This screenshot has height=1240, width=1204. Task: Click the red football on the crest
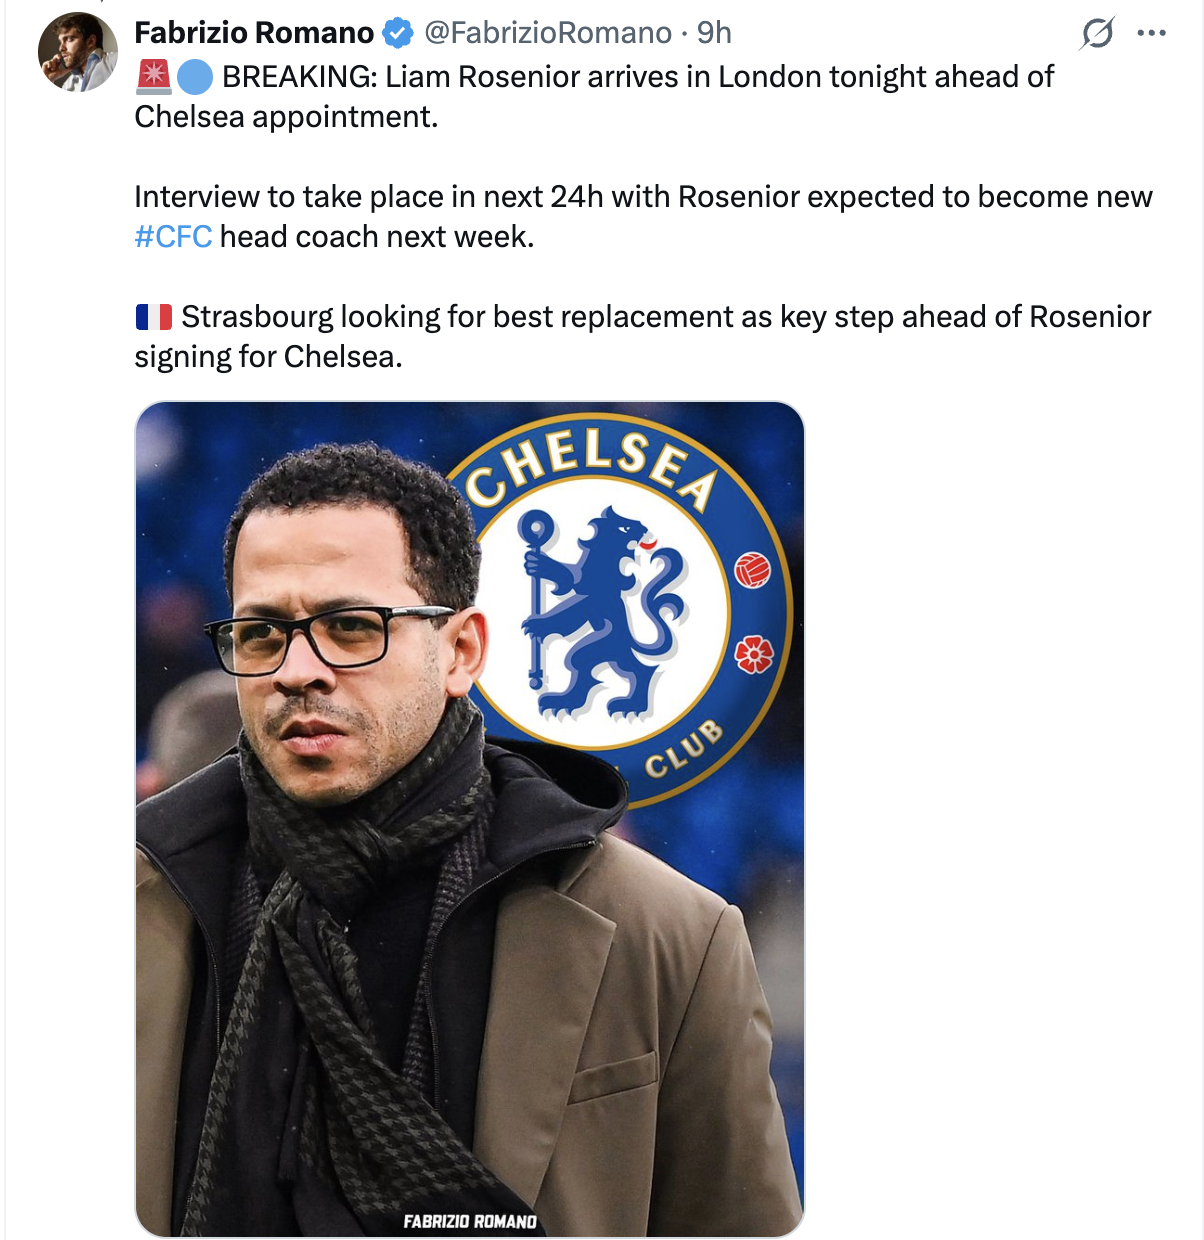pos(753,570)
